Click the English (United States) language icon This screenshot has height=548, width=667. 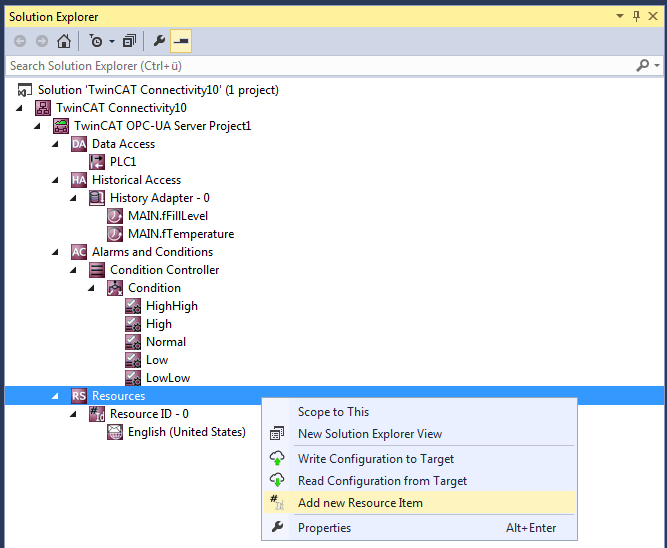pos(115,432)
